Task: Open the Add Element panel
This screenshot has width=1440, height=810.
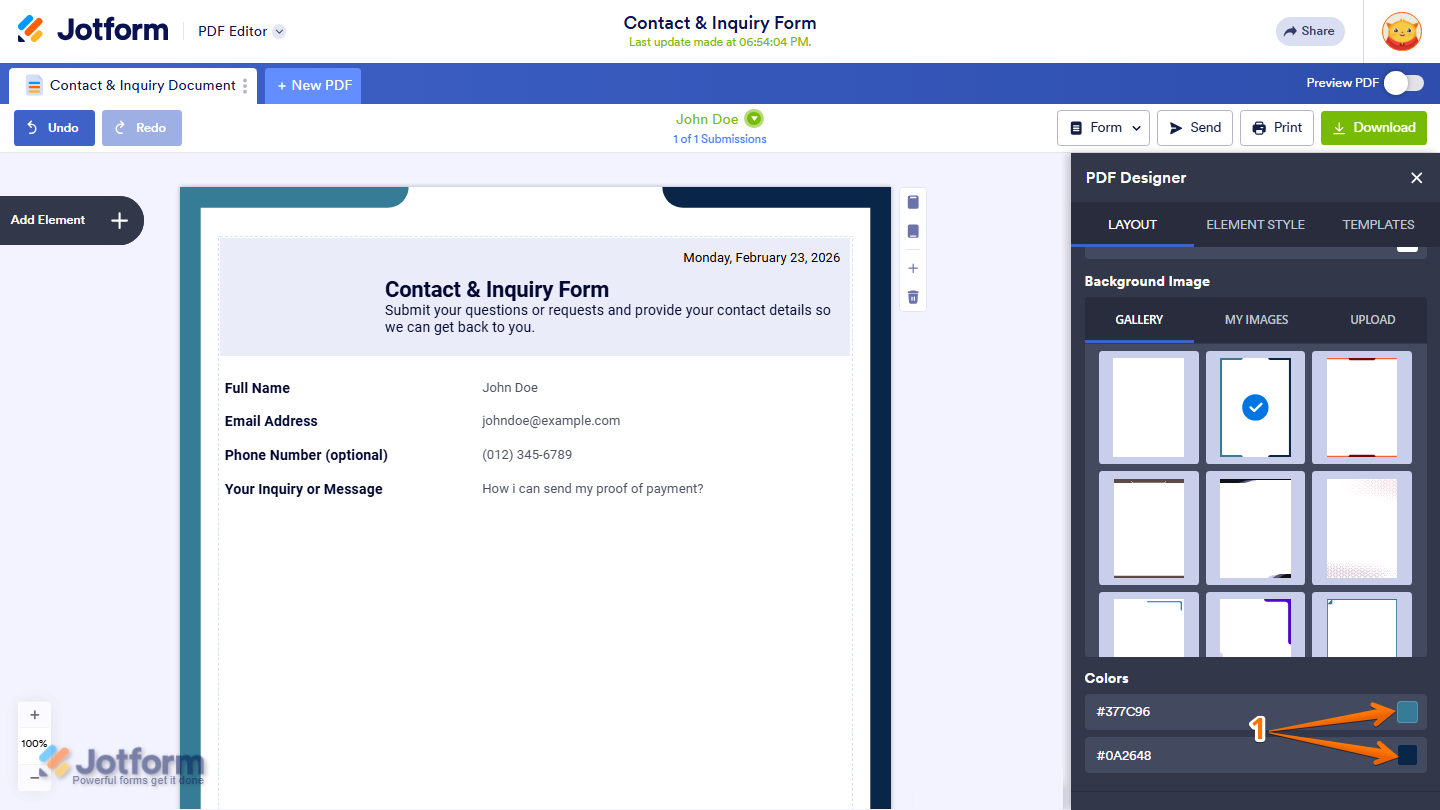Action: click(72, 220)
